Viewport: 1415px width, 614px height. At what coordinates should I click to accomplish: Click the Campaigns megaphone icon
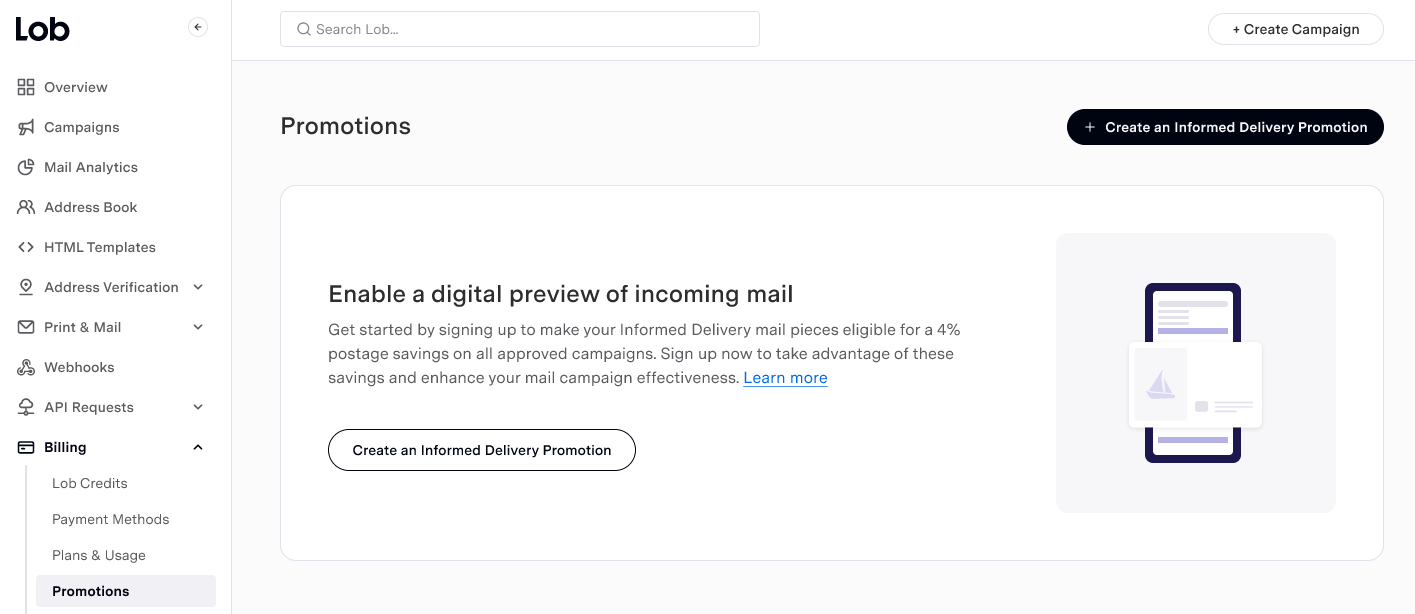[x=26, y=127]
